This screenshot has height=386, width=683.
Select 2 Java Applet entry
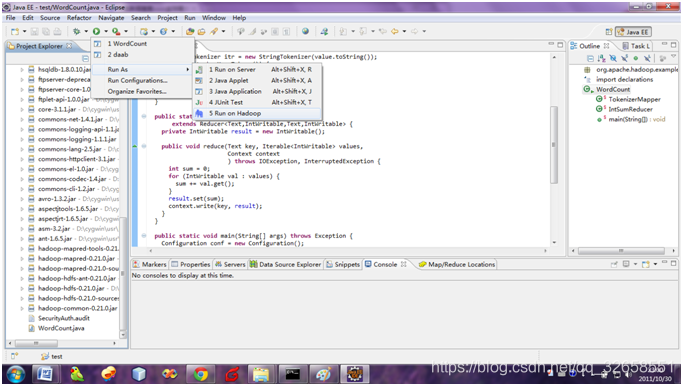(x=257, y=81)
